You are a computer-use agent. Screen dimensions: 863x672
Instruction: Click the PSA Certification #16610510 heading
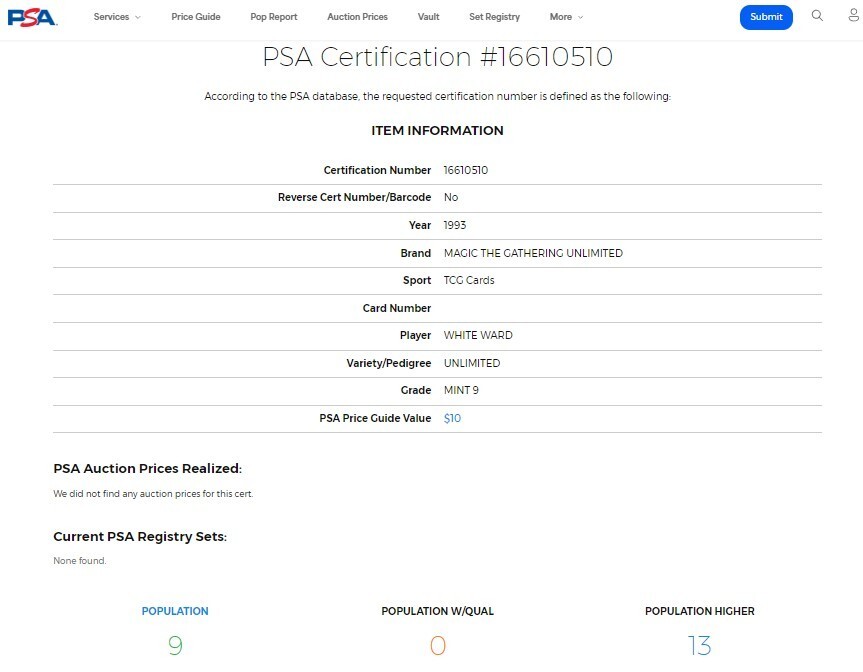[x=438, y=57]
